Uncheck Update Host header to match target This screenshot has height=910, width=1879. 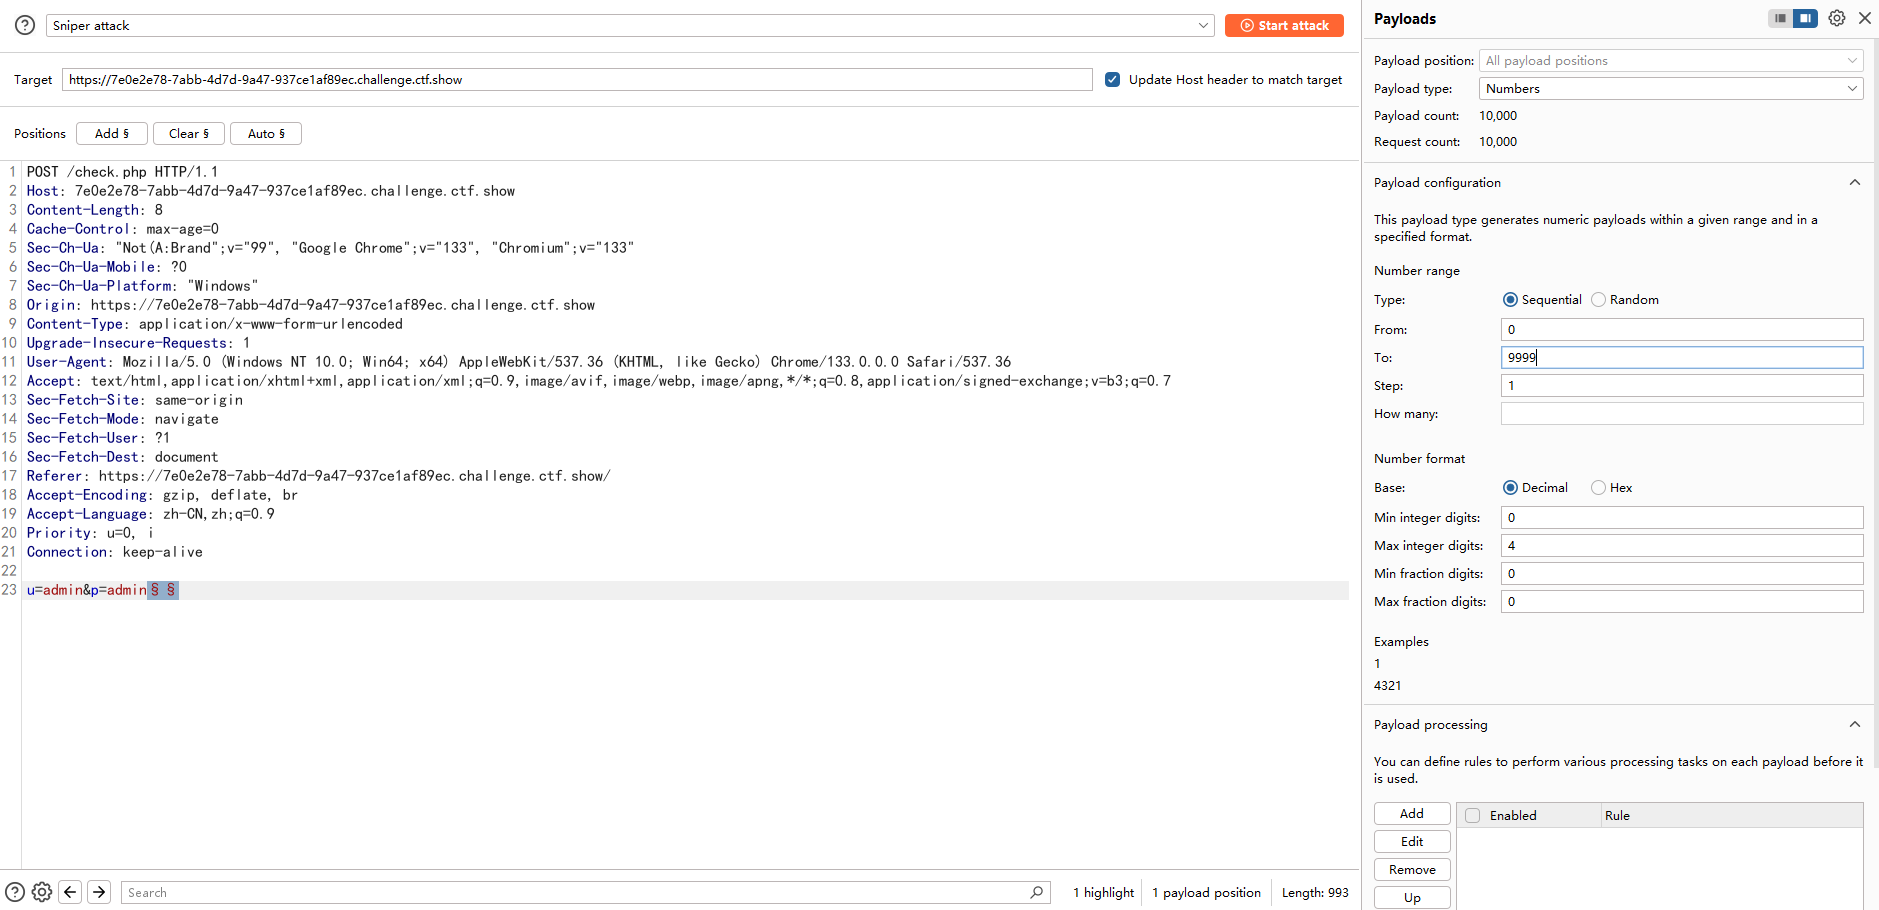[1112, 80]
